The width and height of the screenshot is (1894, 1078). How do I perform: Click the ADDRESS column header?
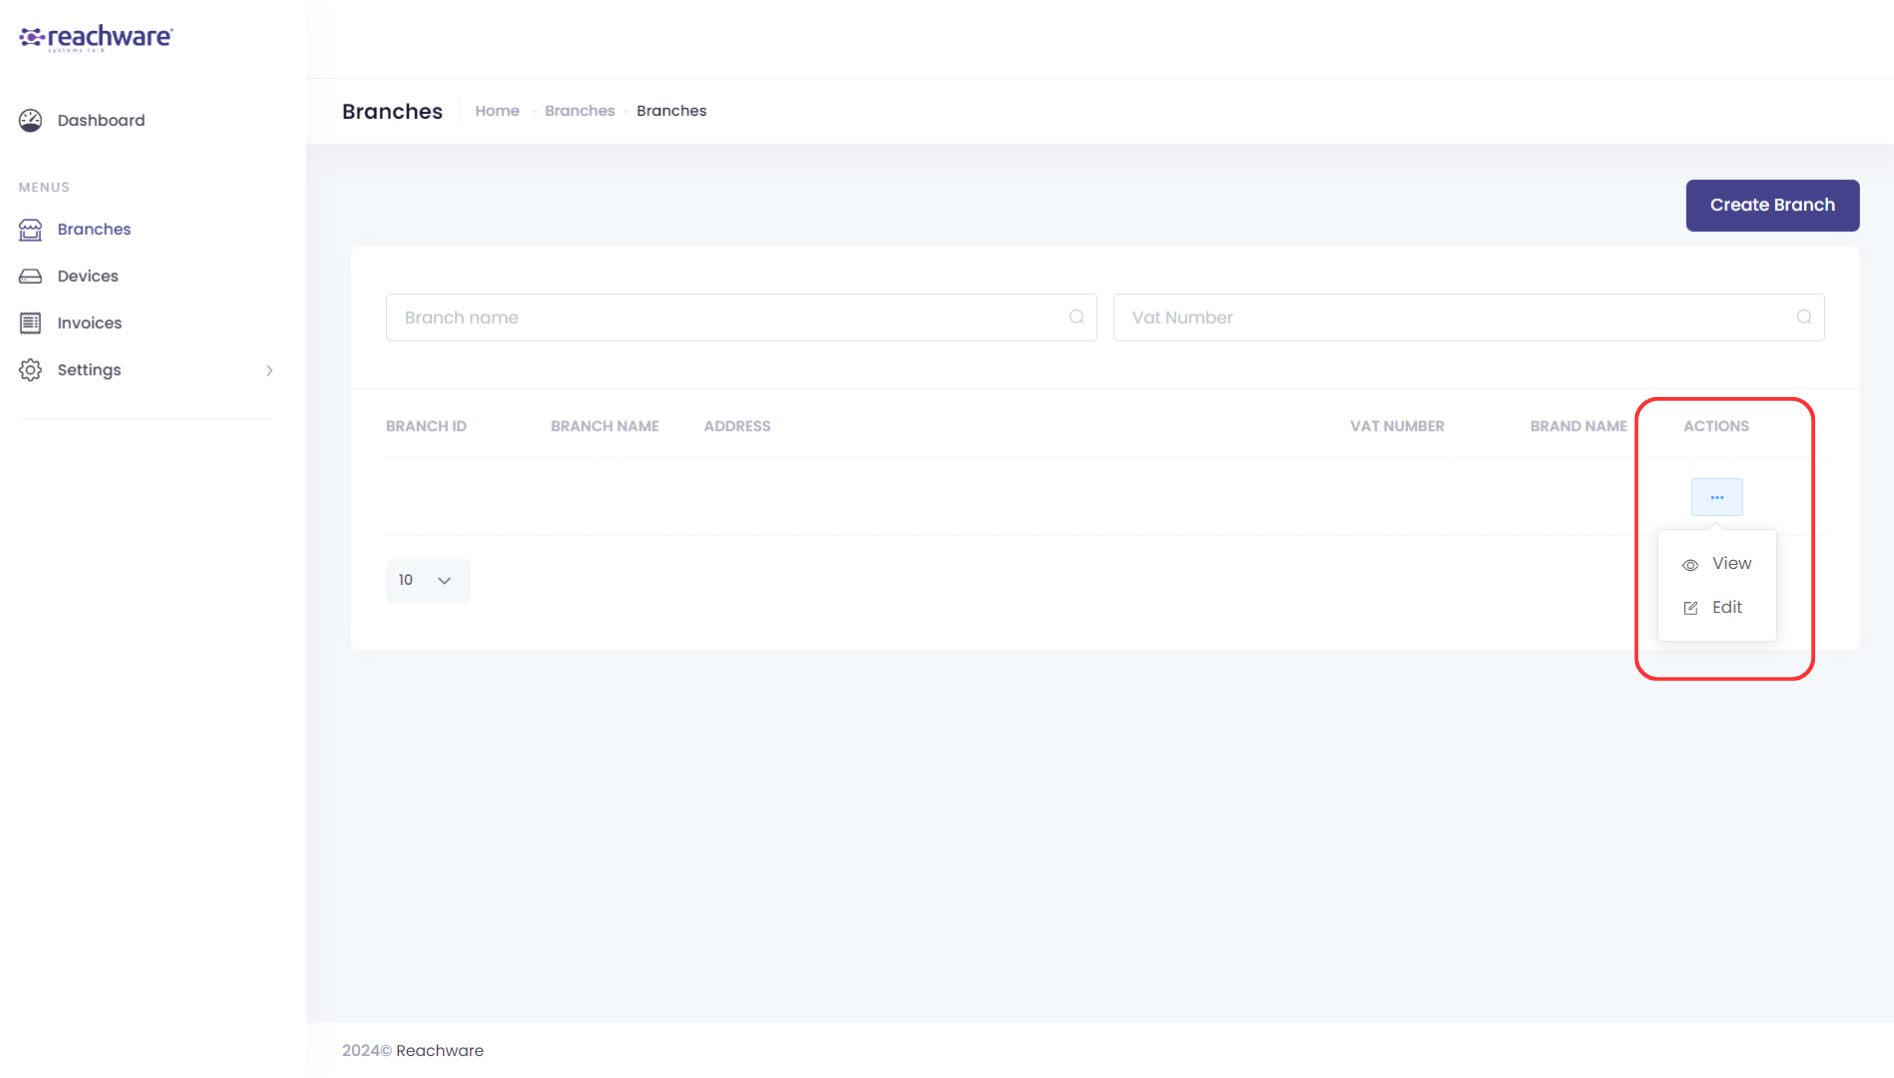pyautogui.click(x=737, y=426)
